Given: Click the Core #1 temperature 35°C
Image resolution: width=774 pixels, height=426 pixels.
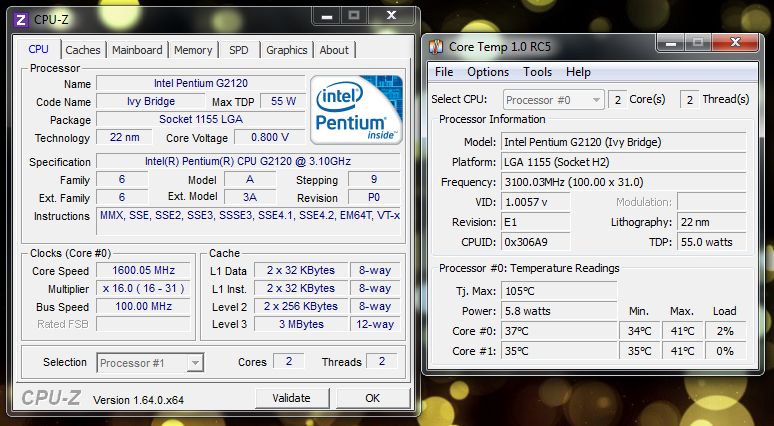Looking at the screenshot, I should [x=559, y=351].
